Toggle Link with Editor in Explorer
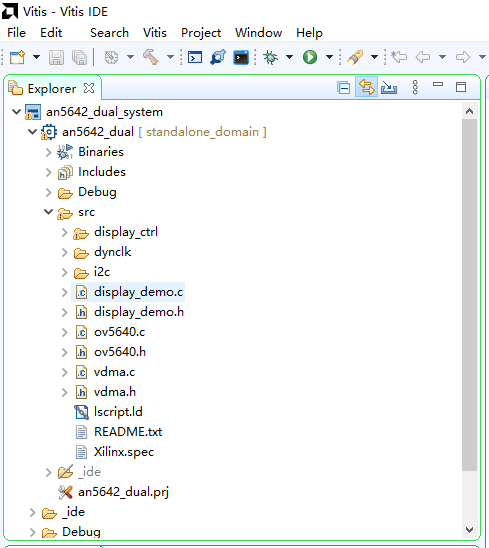The image size is (489, 548). (366, 87)
